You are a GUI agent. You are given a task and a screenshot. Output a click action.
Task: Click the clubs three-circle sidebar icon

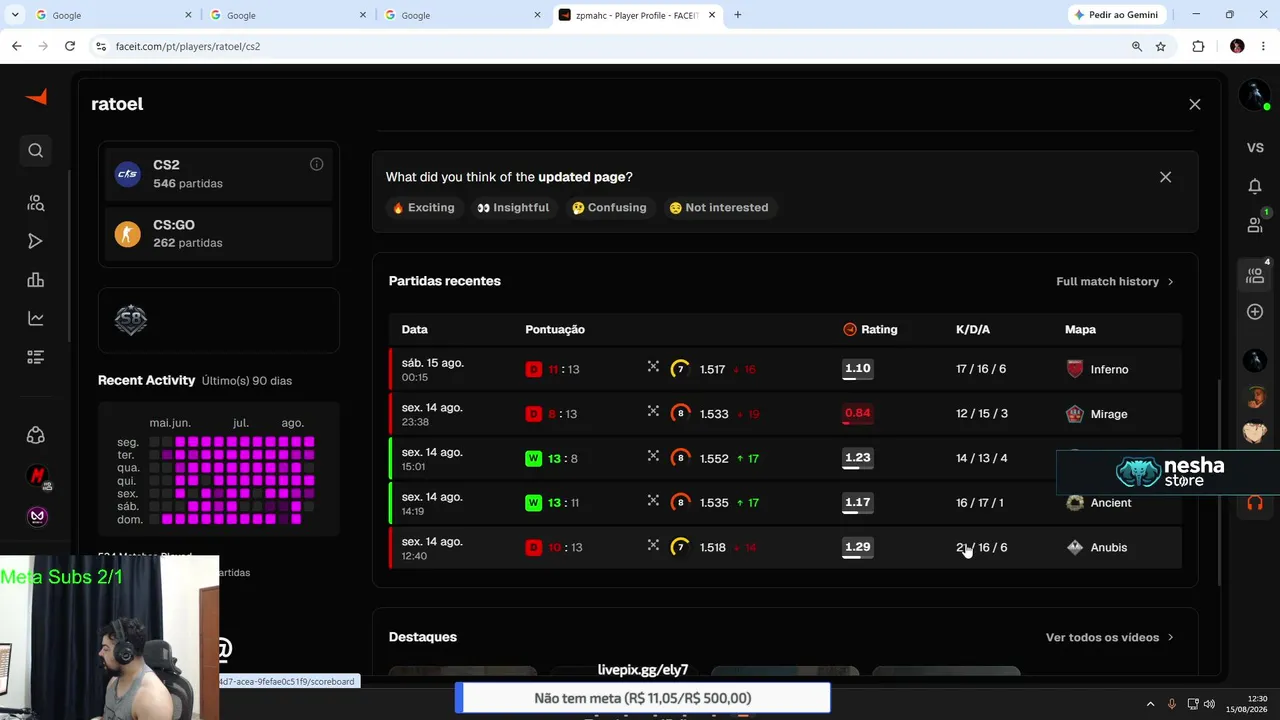coord(36,436)
